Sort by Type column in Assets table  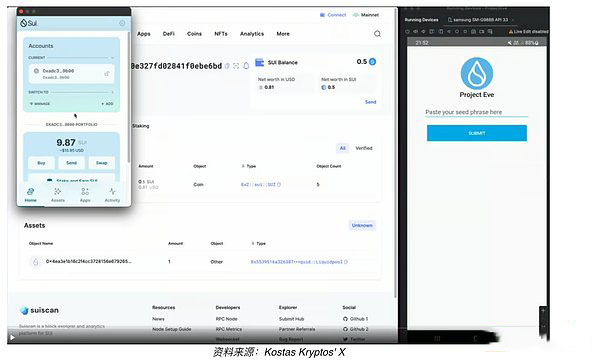(x=259, y=243)
